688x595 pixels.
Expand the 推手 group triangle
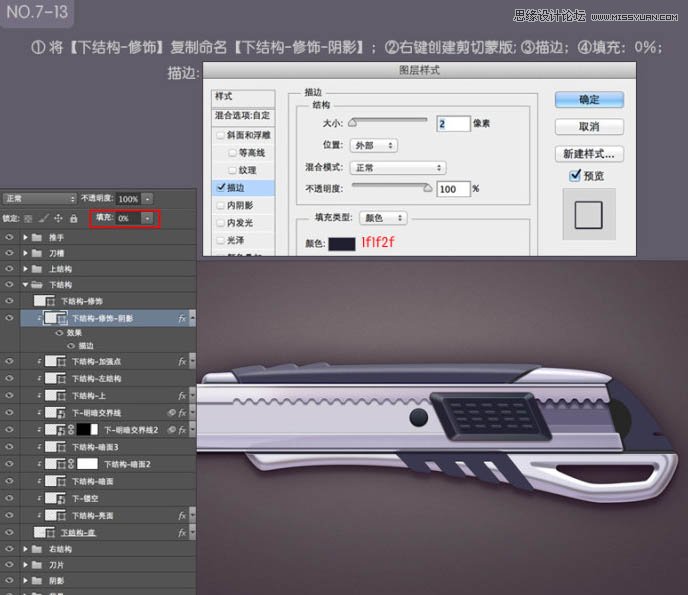pyautogui.click(x=25, y=237)
